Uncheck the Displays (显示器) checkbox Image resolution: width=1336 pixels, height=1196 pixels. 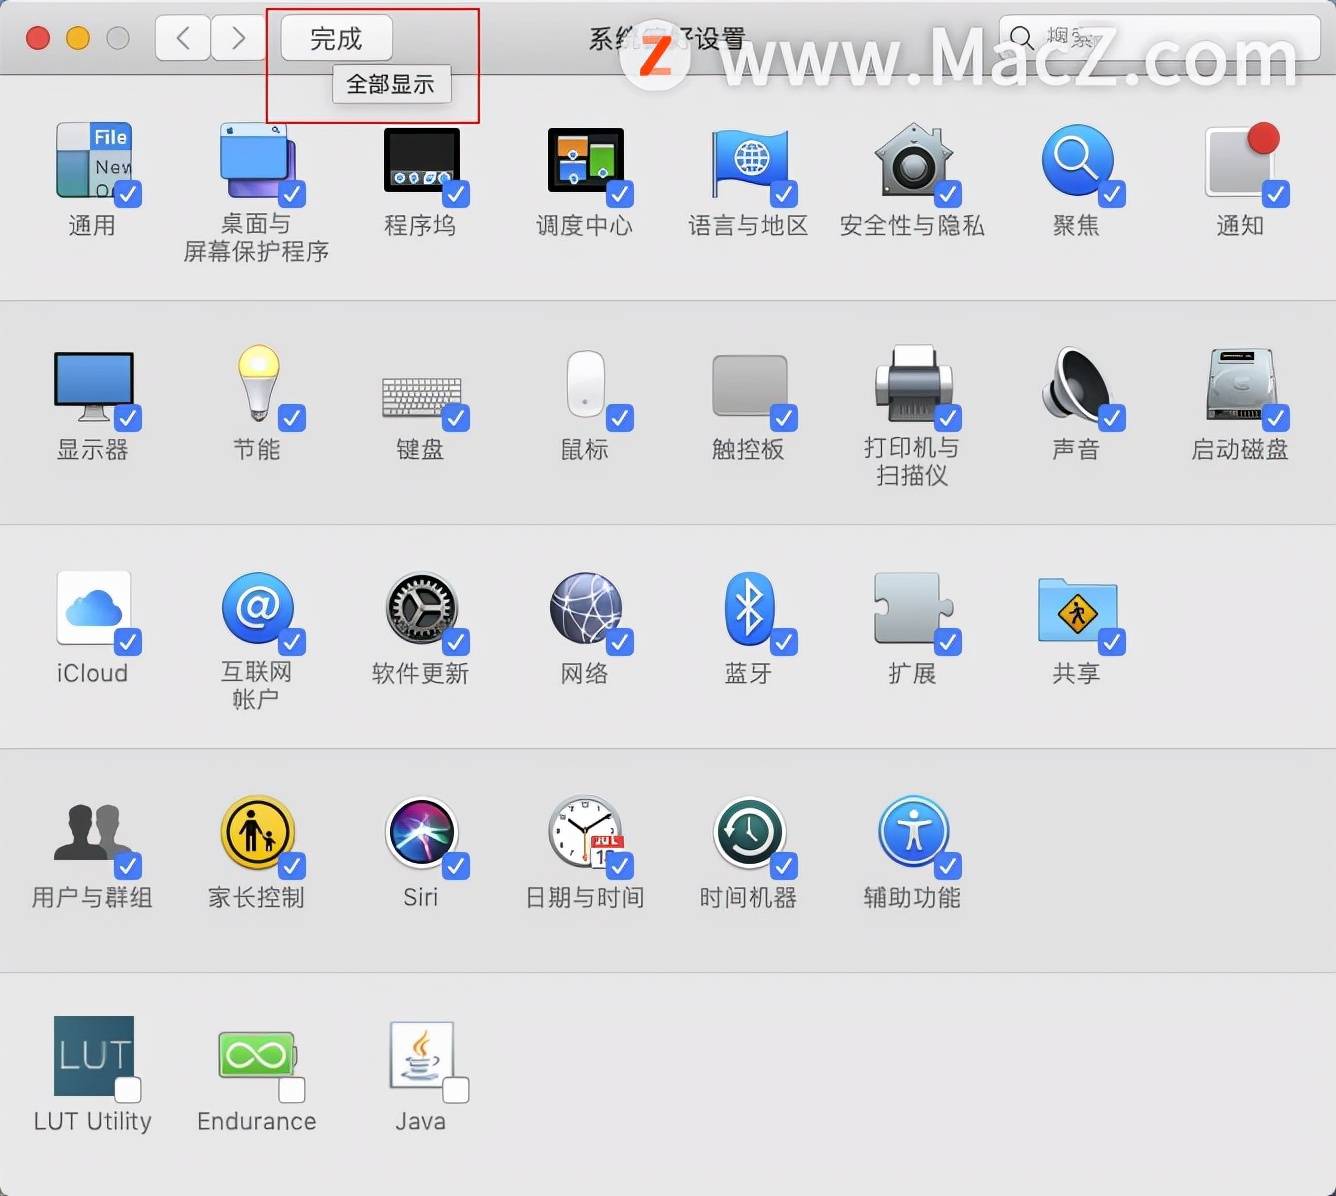(128, 417)
